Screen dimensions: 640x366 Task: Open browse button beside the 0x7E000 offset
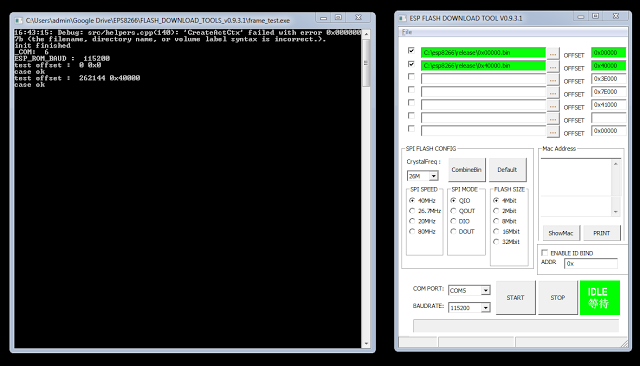tap(553, 93)
